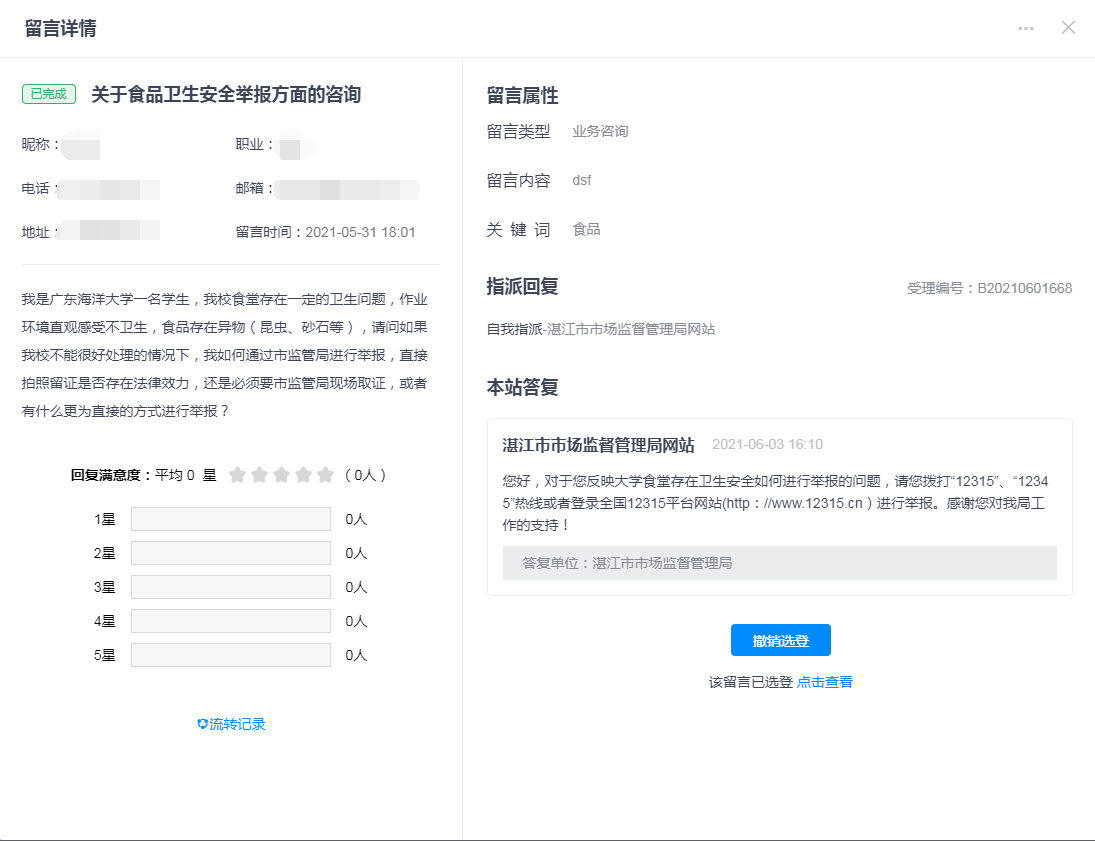Click the 已完成 status tag
The width and height of the screenshot is (1095, 841).
tap(49, 94)
